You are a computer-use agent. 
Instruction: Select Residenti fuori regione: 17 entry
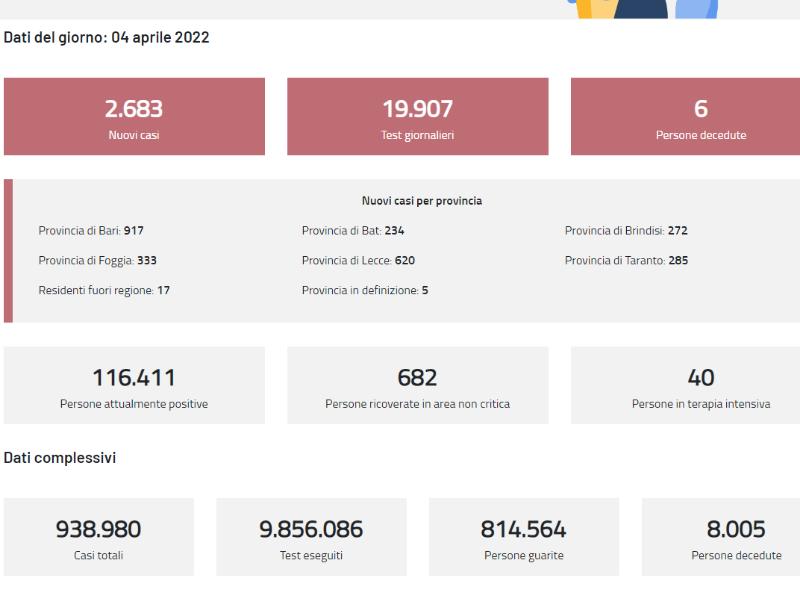pos(104,290)
